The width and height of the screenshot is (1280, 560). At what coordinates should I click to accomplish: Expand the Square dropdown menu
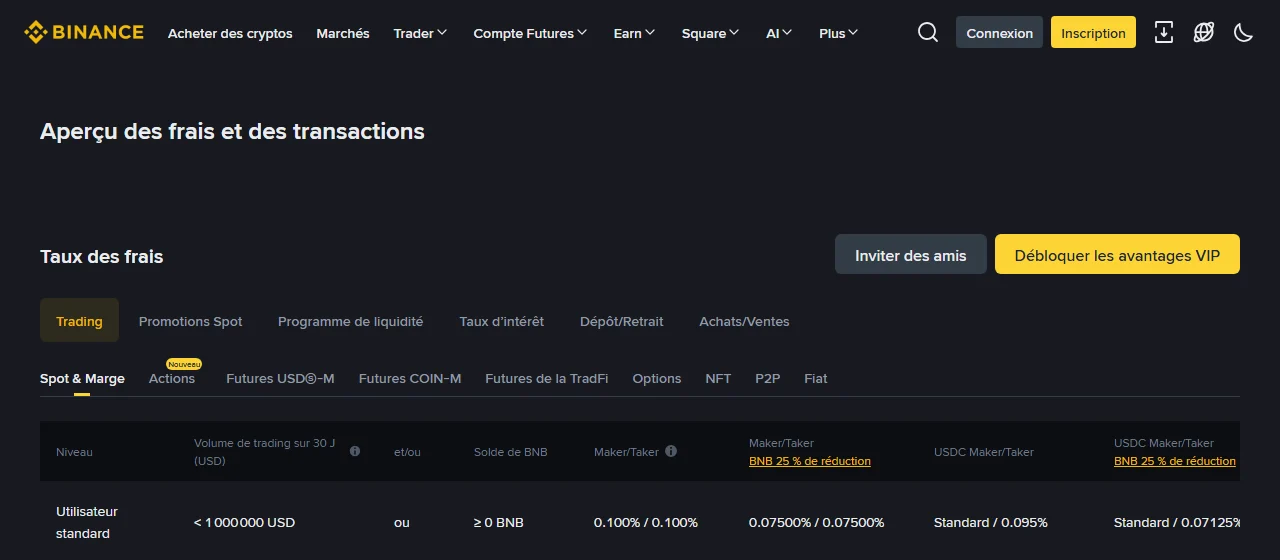(710, 33)
